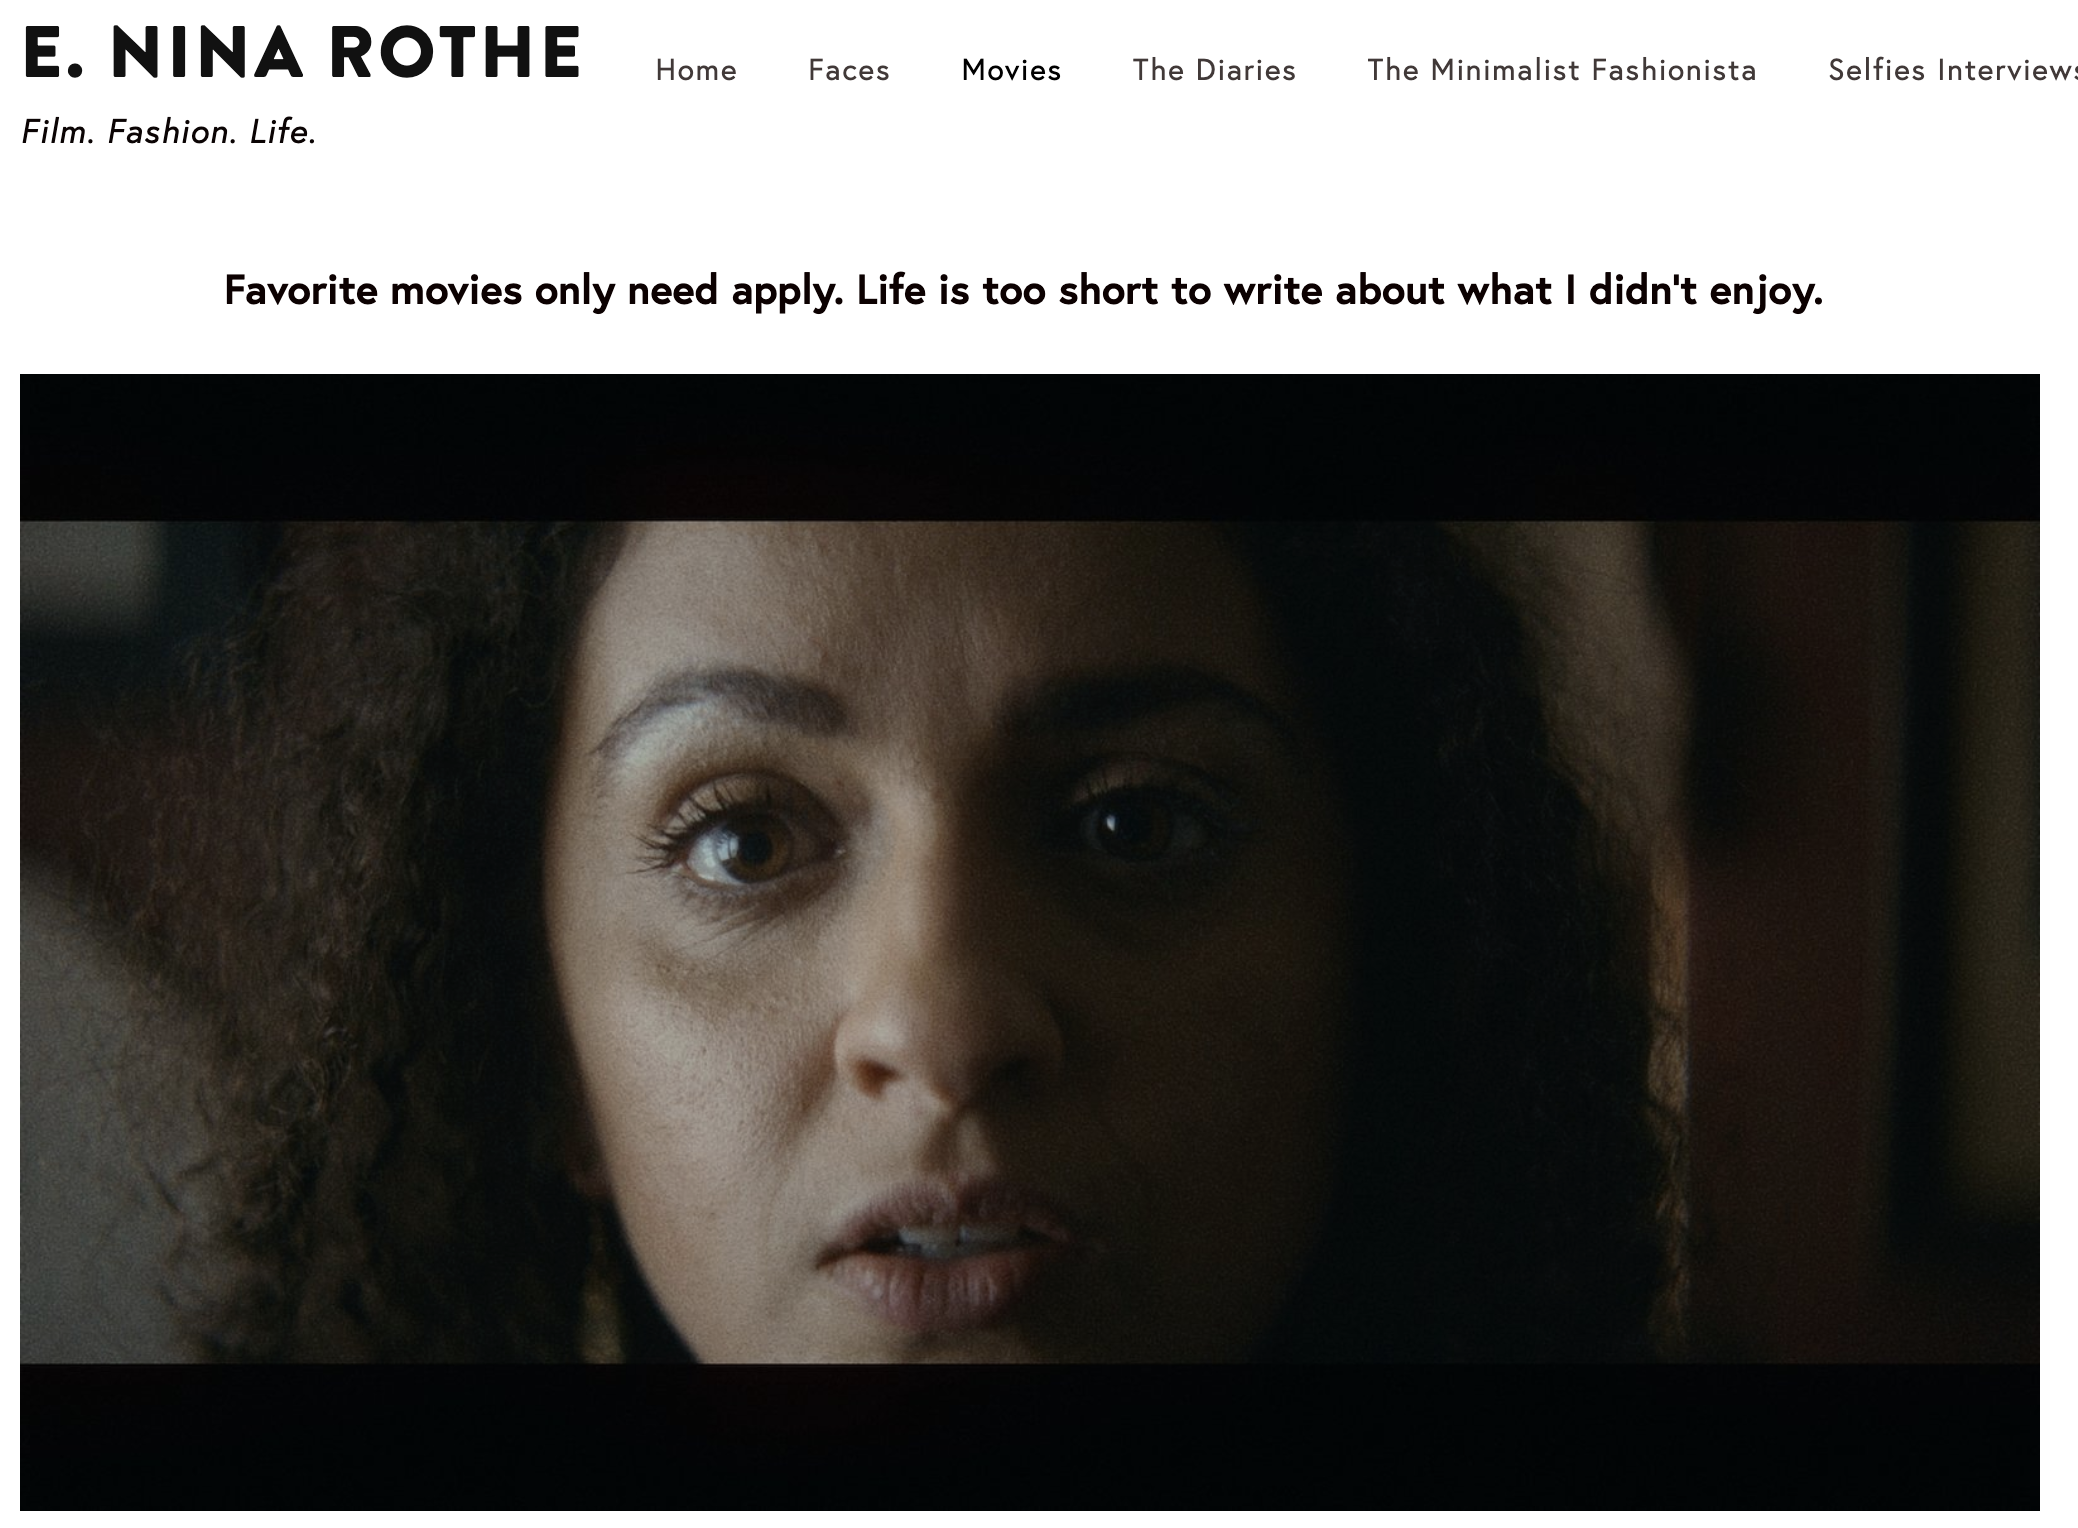The height and width of the screenshot is (1528, 2078).
Task: Click the top black letterbox bar of the image
Action: tap(1029, 447)
